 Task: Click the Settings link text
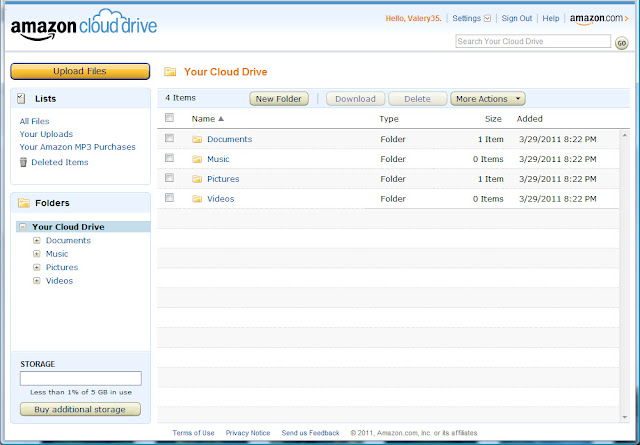pyautogui.click(x=467, y=18)
